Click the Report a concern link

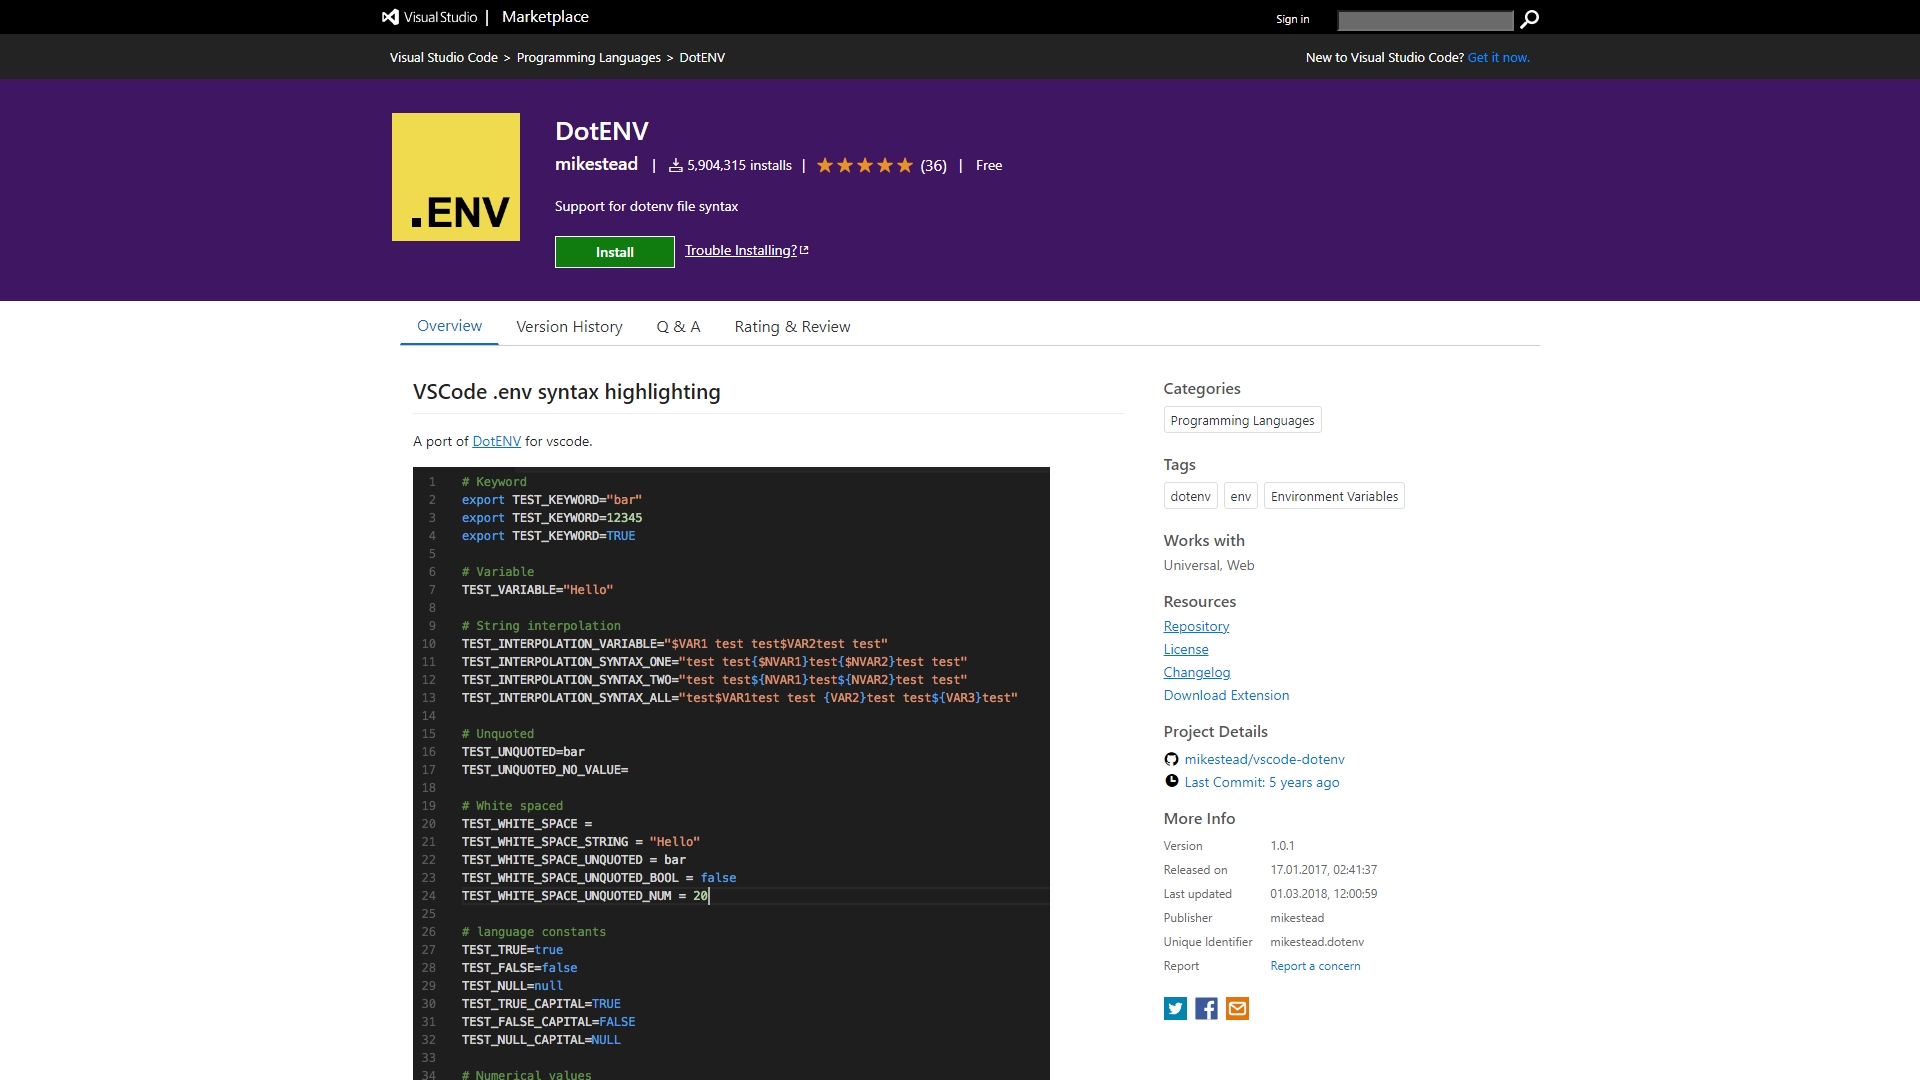click(1315, 966)
